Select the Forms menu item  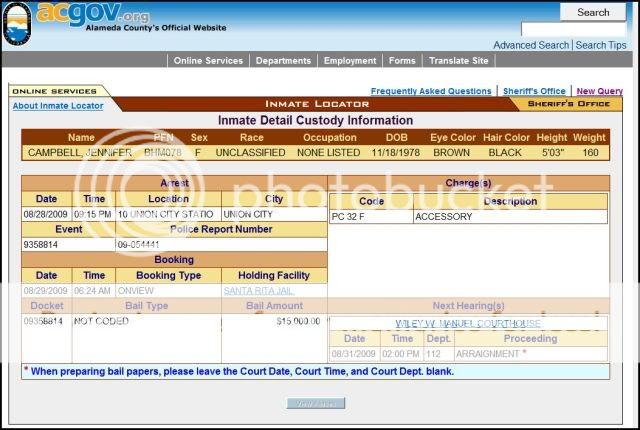tap(402, 61)
